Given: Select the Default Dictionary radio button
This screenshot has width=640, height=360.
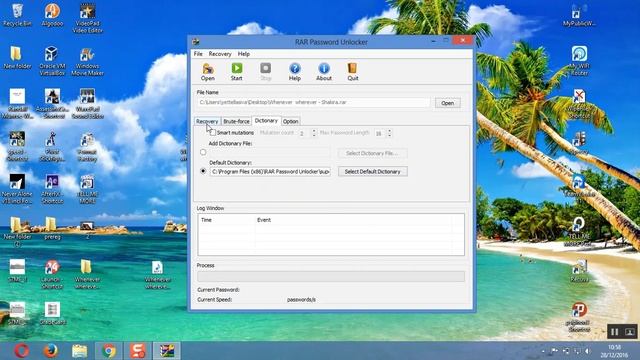Looking at the screenshot, I should (203, 171).
